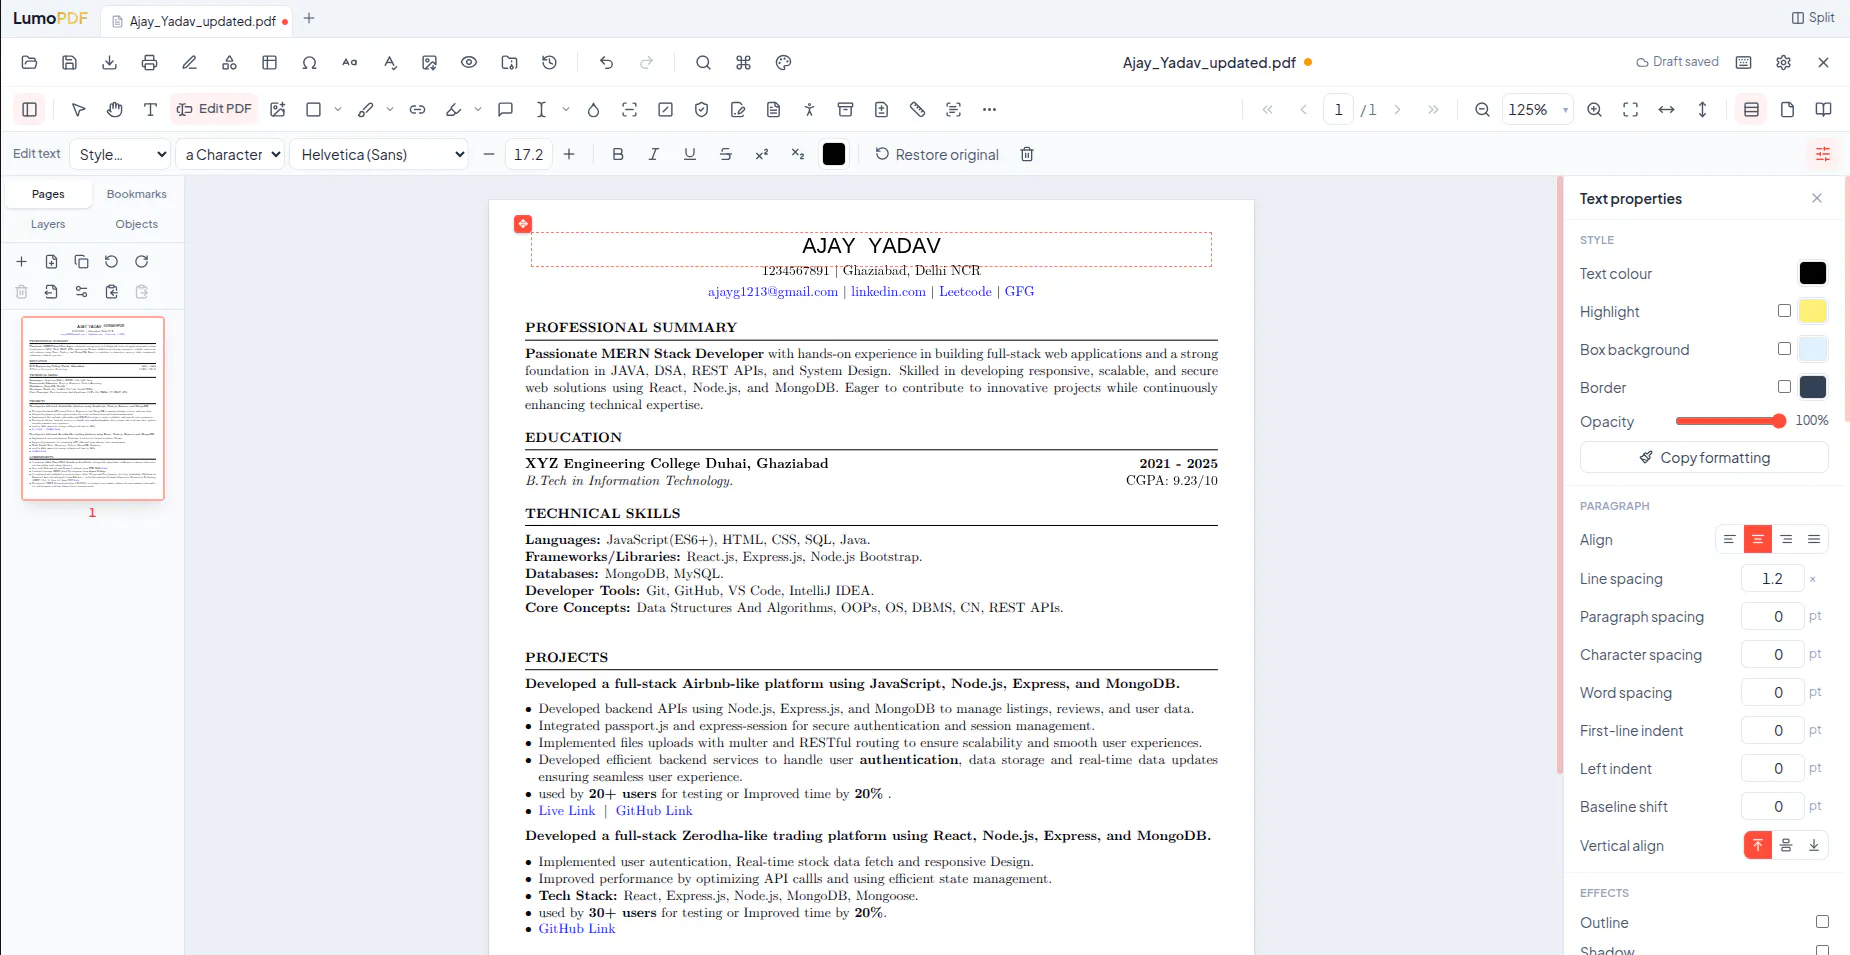This screenshot has width=1850, height=955.
Task: Click the Superscript icon
Action: click(762, 154)
